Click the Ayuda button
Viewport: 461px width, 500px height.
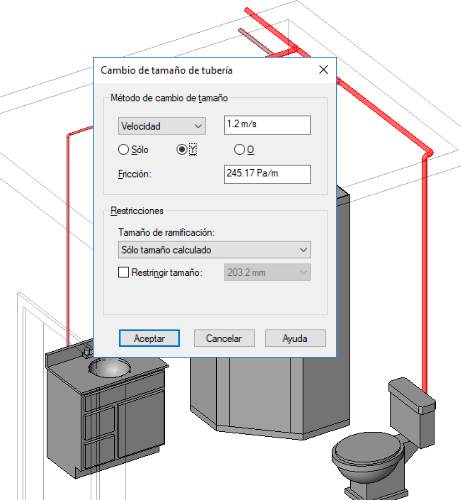point(295,338)
